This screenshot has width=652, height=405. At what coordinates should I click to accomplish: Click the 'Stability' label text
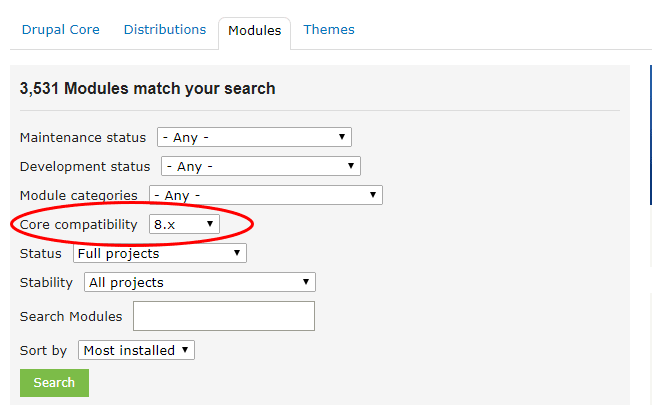point(47,283)
